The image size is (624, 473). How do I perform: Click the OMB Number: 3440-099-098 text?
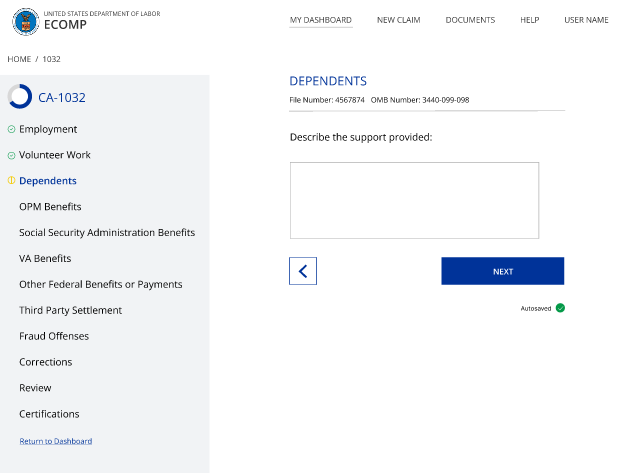point(420,100)
